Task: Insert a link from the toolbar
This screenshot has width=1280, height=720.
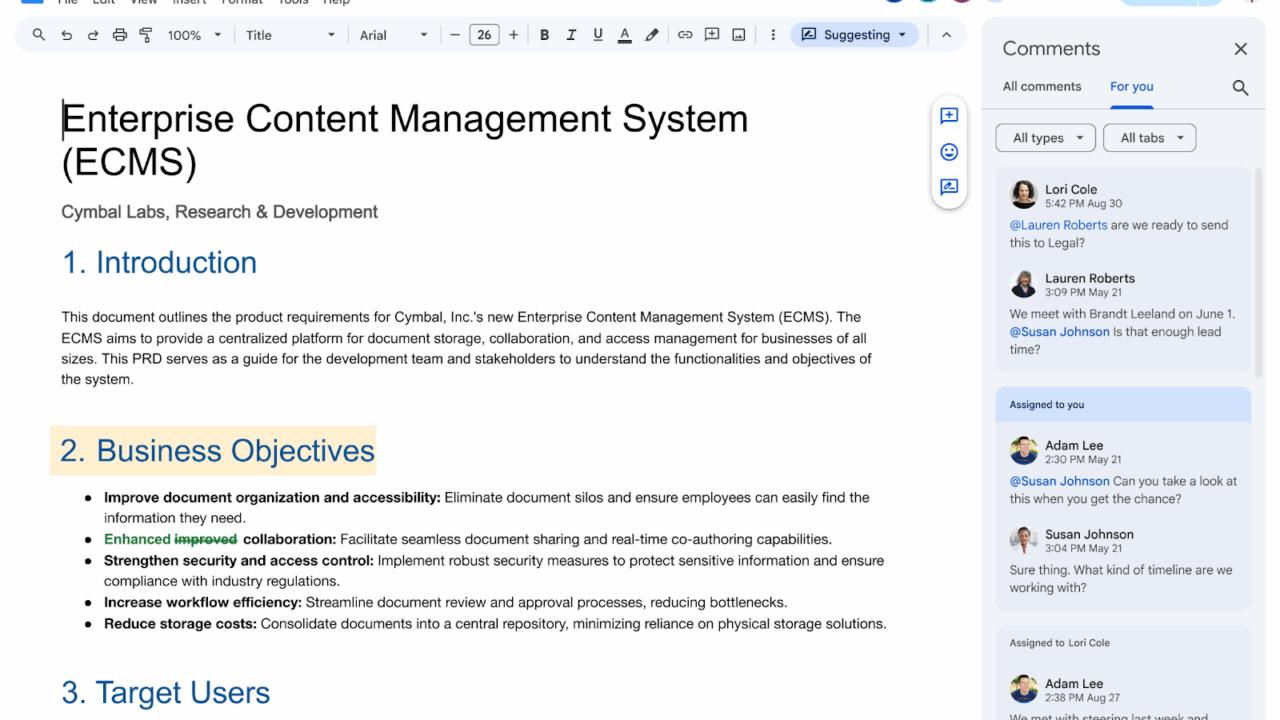Action: pyautogui.click(x=685, y=35)
